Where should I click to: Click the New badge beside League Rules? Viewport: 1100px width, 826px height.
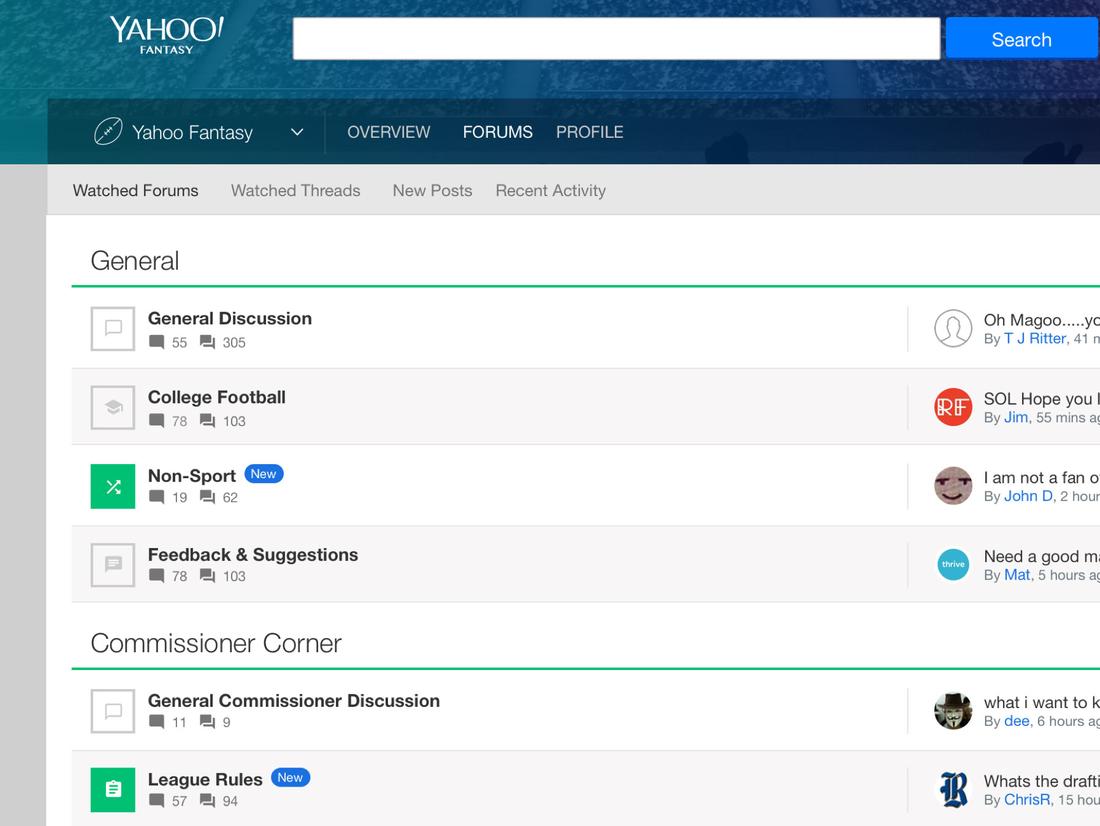coord(290,777)
